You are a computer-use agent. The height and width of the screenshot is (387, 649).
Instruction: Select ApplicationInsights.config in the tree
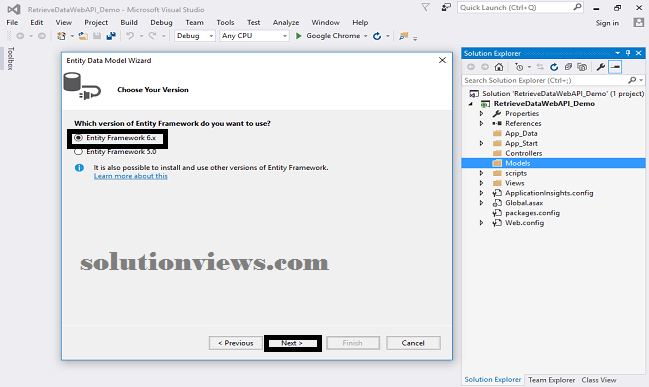click(549, 193)
